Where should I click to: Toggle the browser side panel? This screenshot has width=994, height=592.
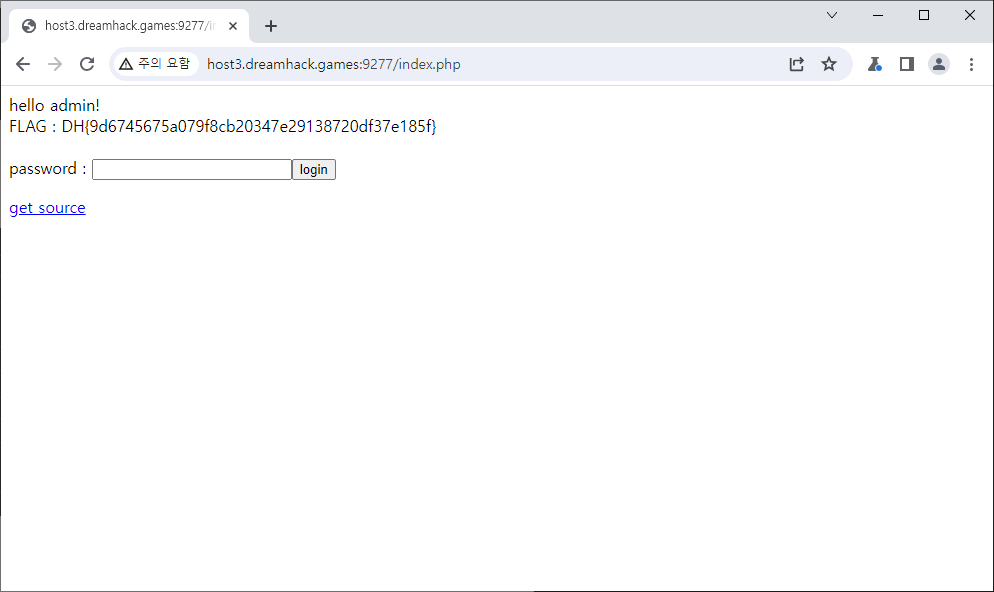pos(907,64)
